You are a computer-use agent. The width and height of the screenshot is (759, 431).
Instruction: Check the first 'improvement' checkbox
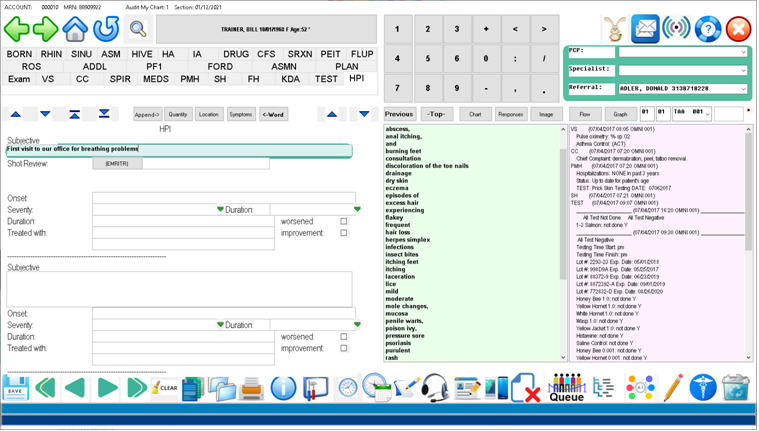pyautogui.click(x=344, y=233)
